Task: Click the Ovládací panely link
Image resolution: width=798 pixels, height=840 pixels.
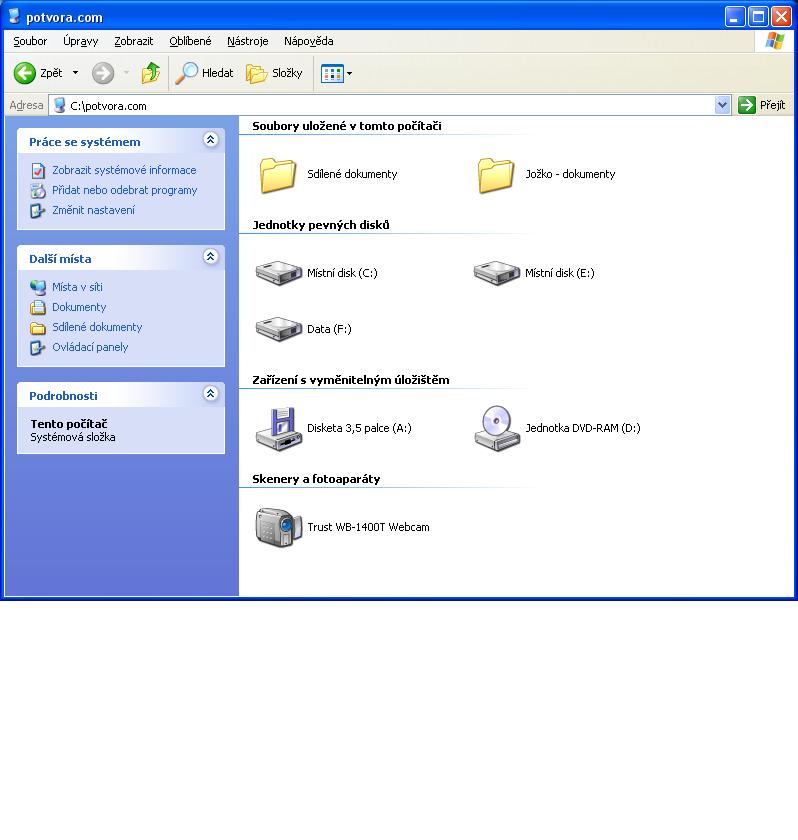Action: pyautogui.click(x=90, y=347)
